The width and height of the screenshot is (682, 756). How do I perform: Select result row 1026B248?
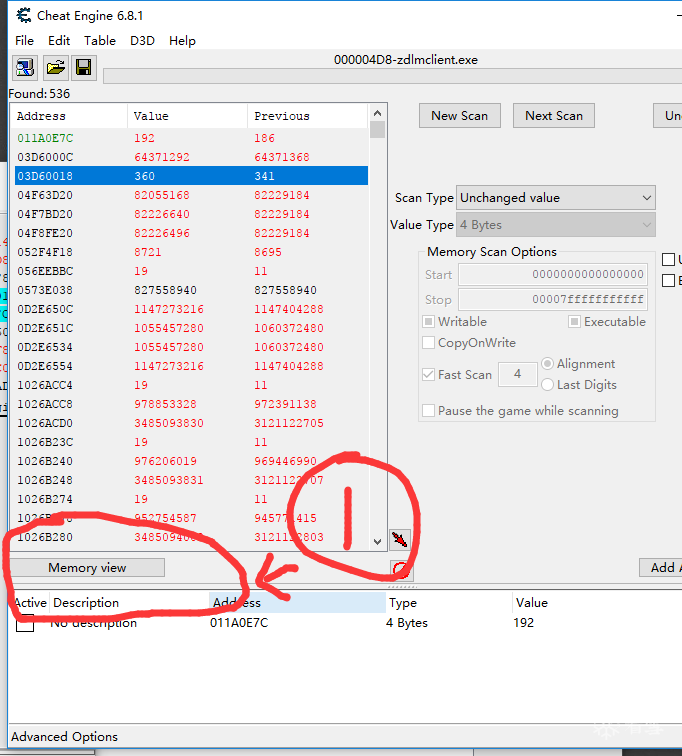[x=191, y=480]
